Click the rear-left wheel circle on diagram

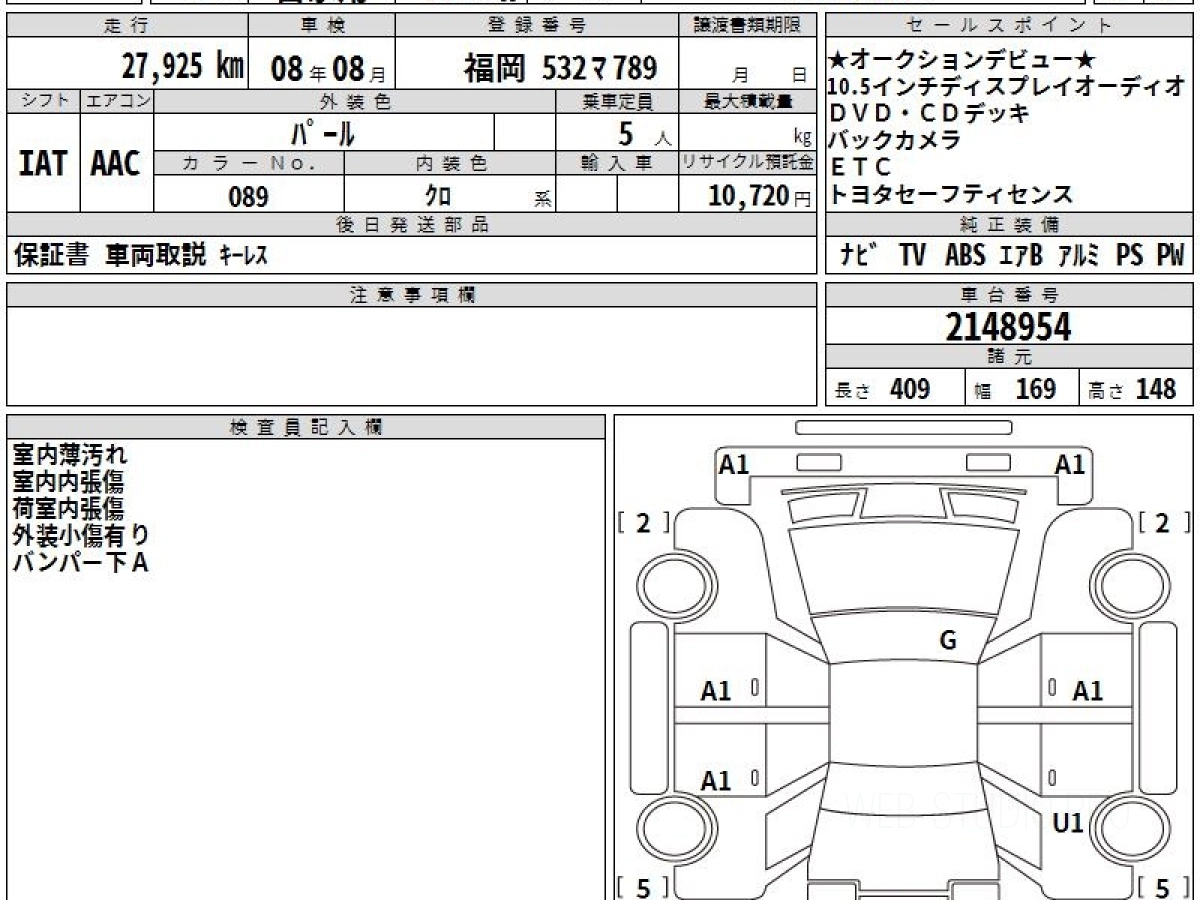668,829
